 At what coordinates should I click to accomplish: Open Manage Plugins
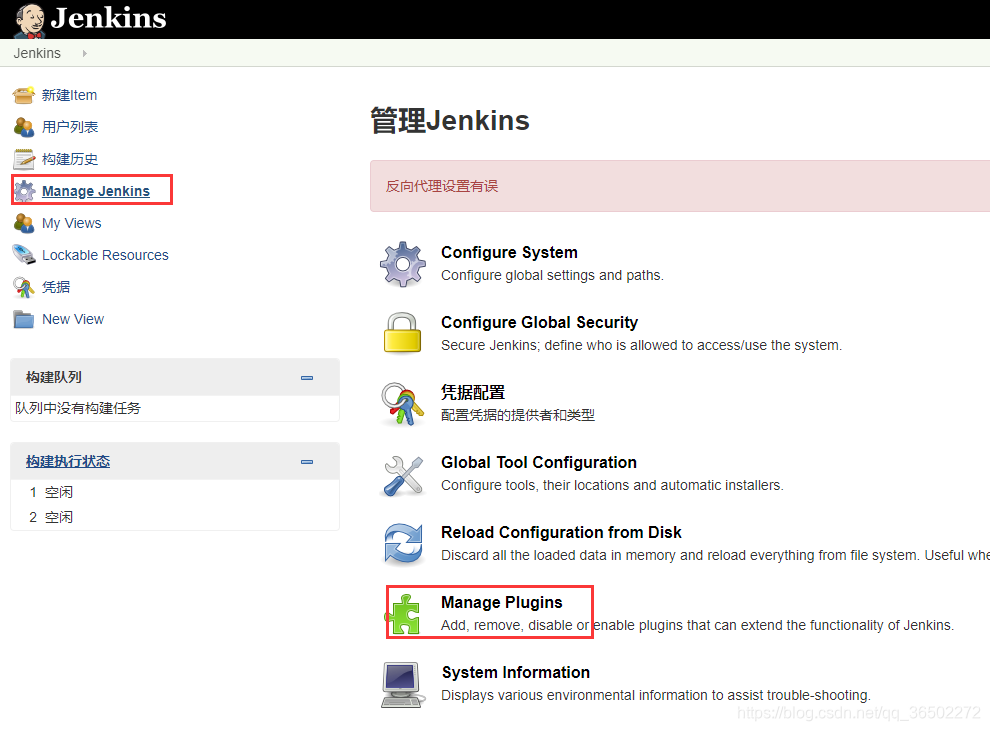pyautogui.click(x=501, y=603)
